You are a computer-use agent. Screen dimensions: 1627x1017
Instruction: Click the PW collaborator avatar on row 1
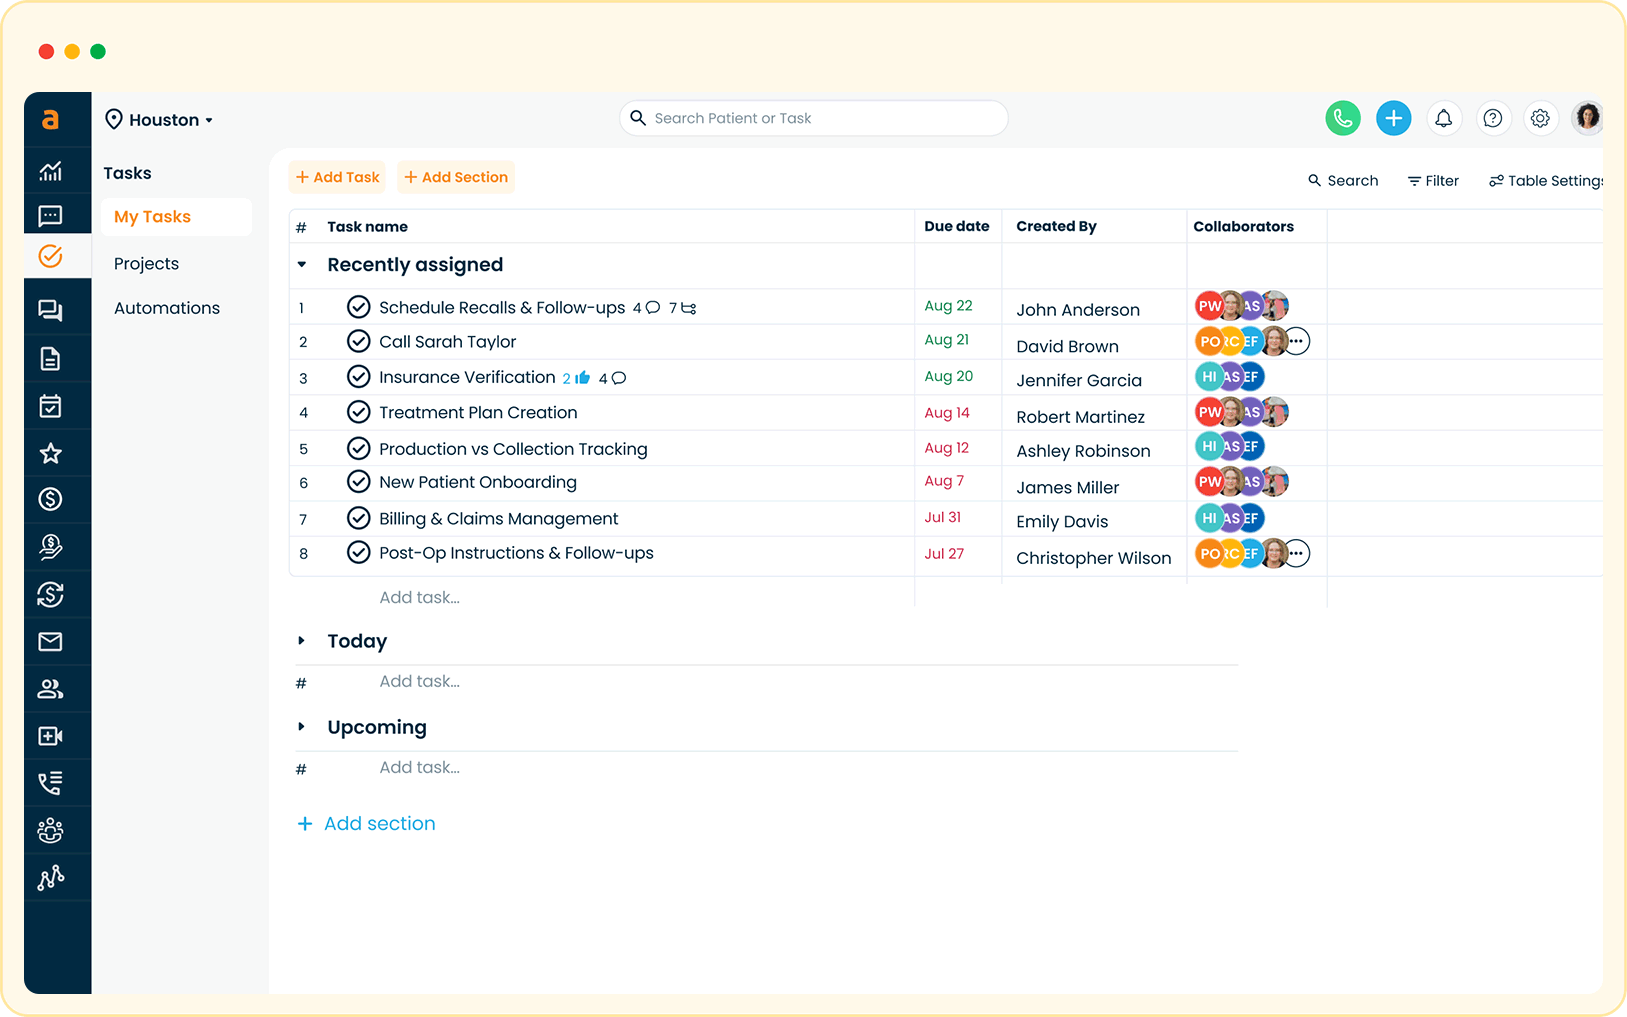(x=1208, y=306)
